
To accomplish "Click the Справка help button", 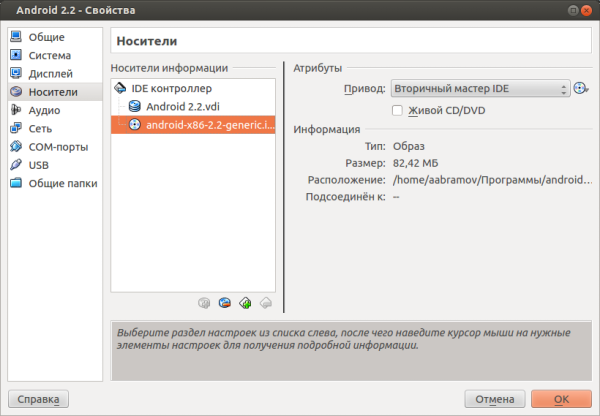I will 37,399.
